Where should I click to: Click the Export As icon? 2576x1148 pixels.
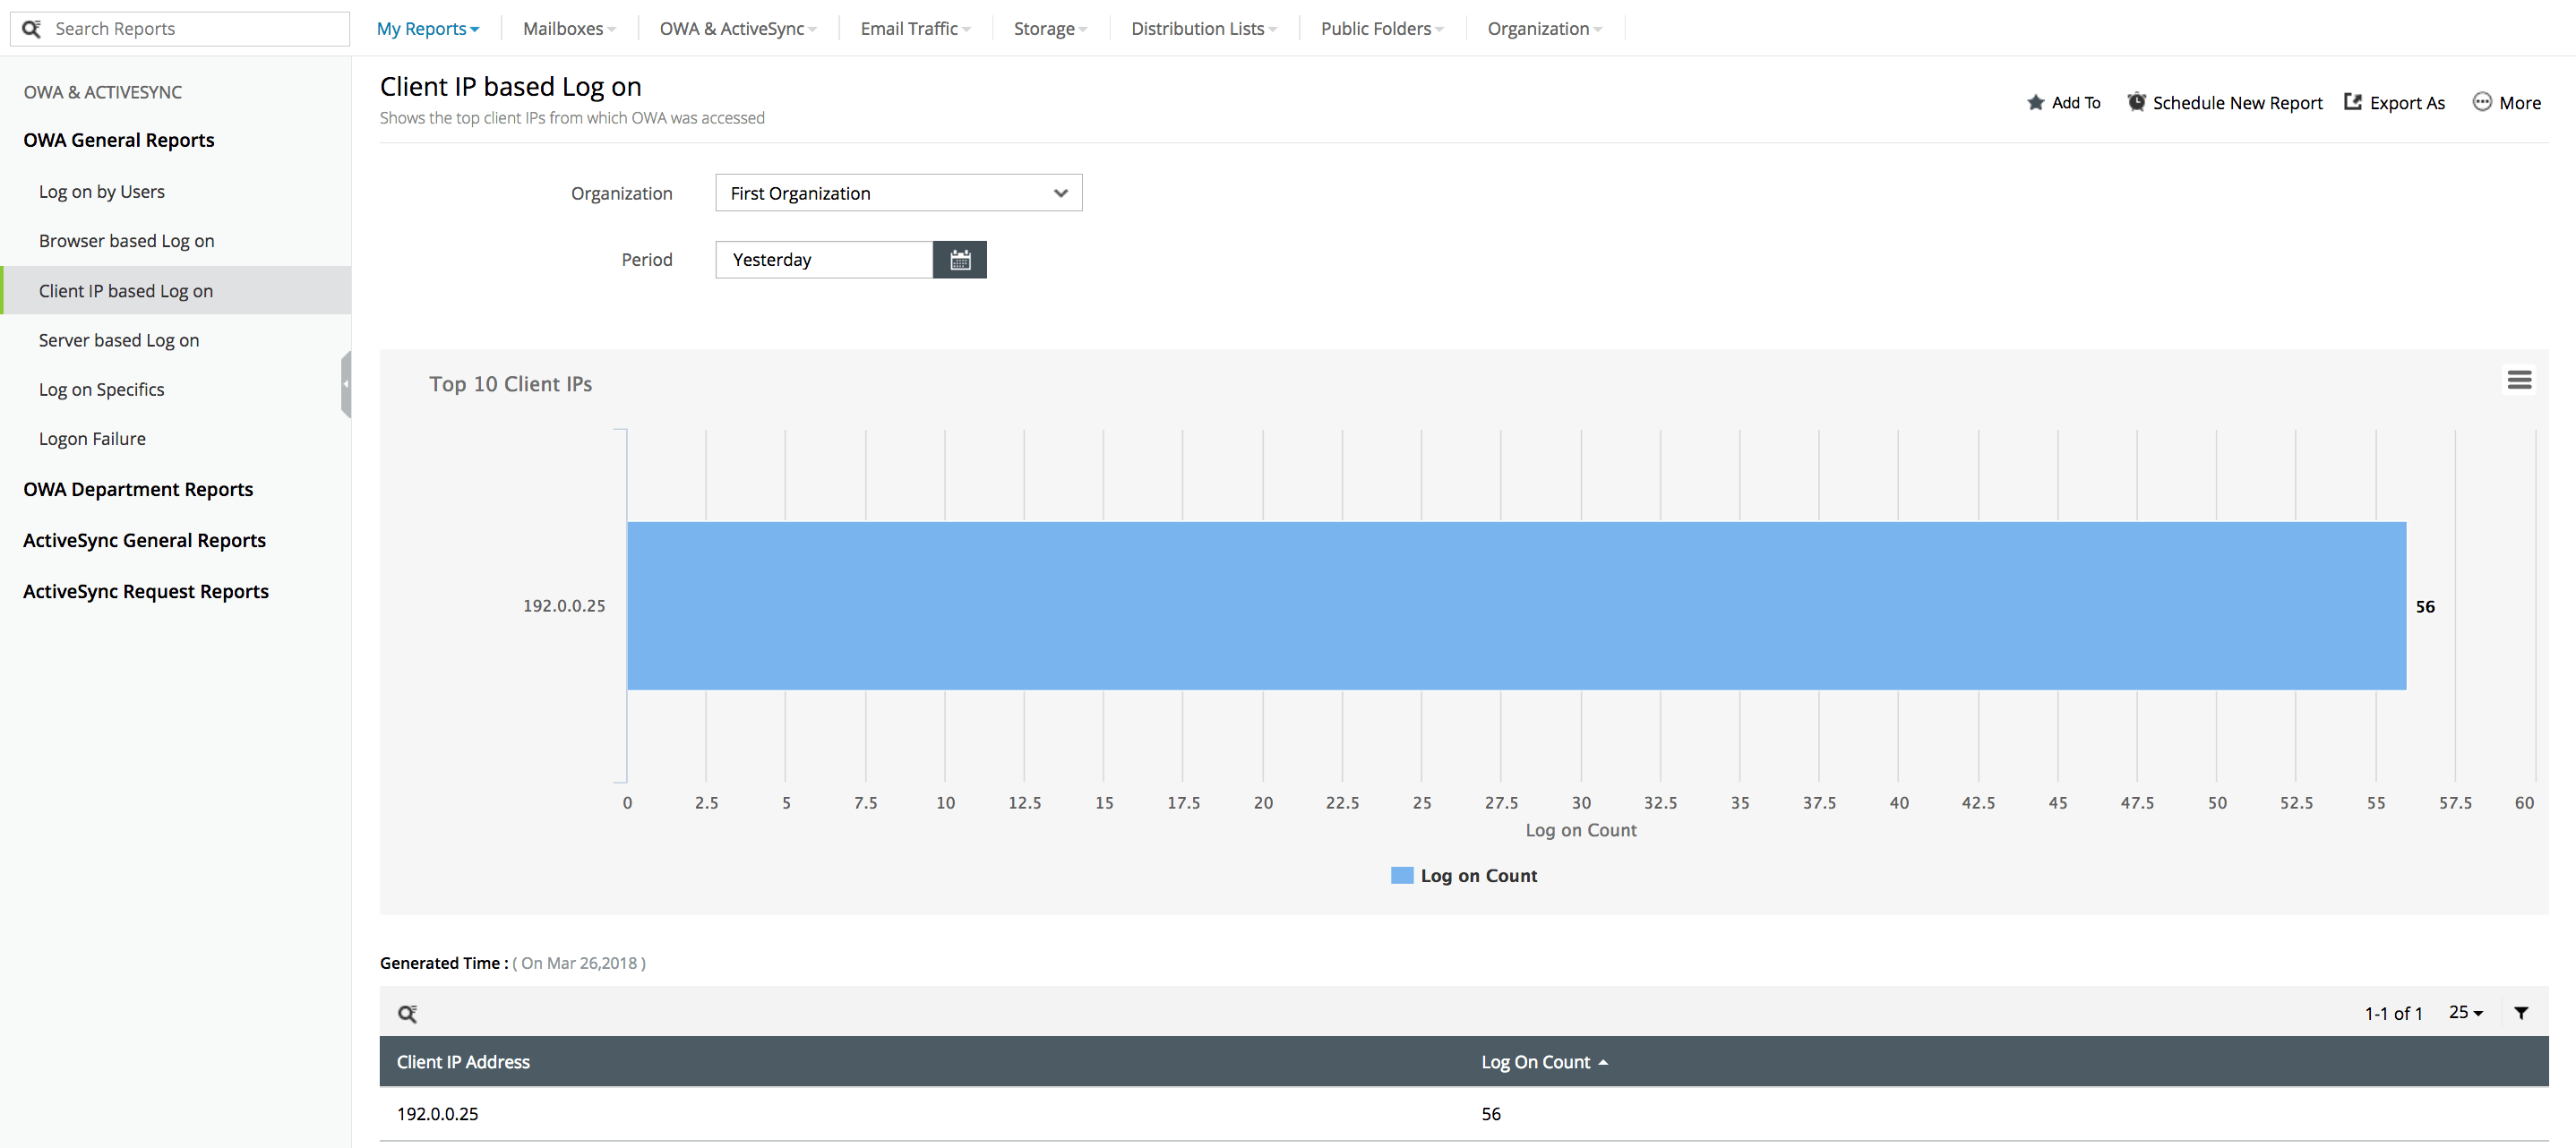pos(2352,102)
